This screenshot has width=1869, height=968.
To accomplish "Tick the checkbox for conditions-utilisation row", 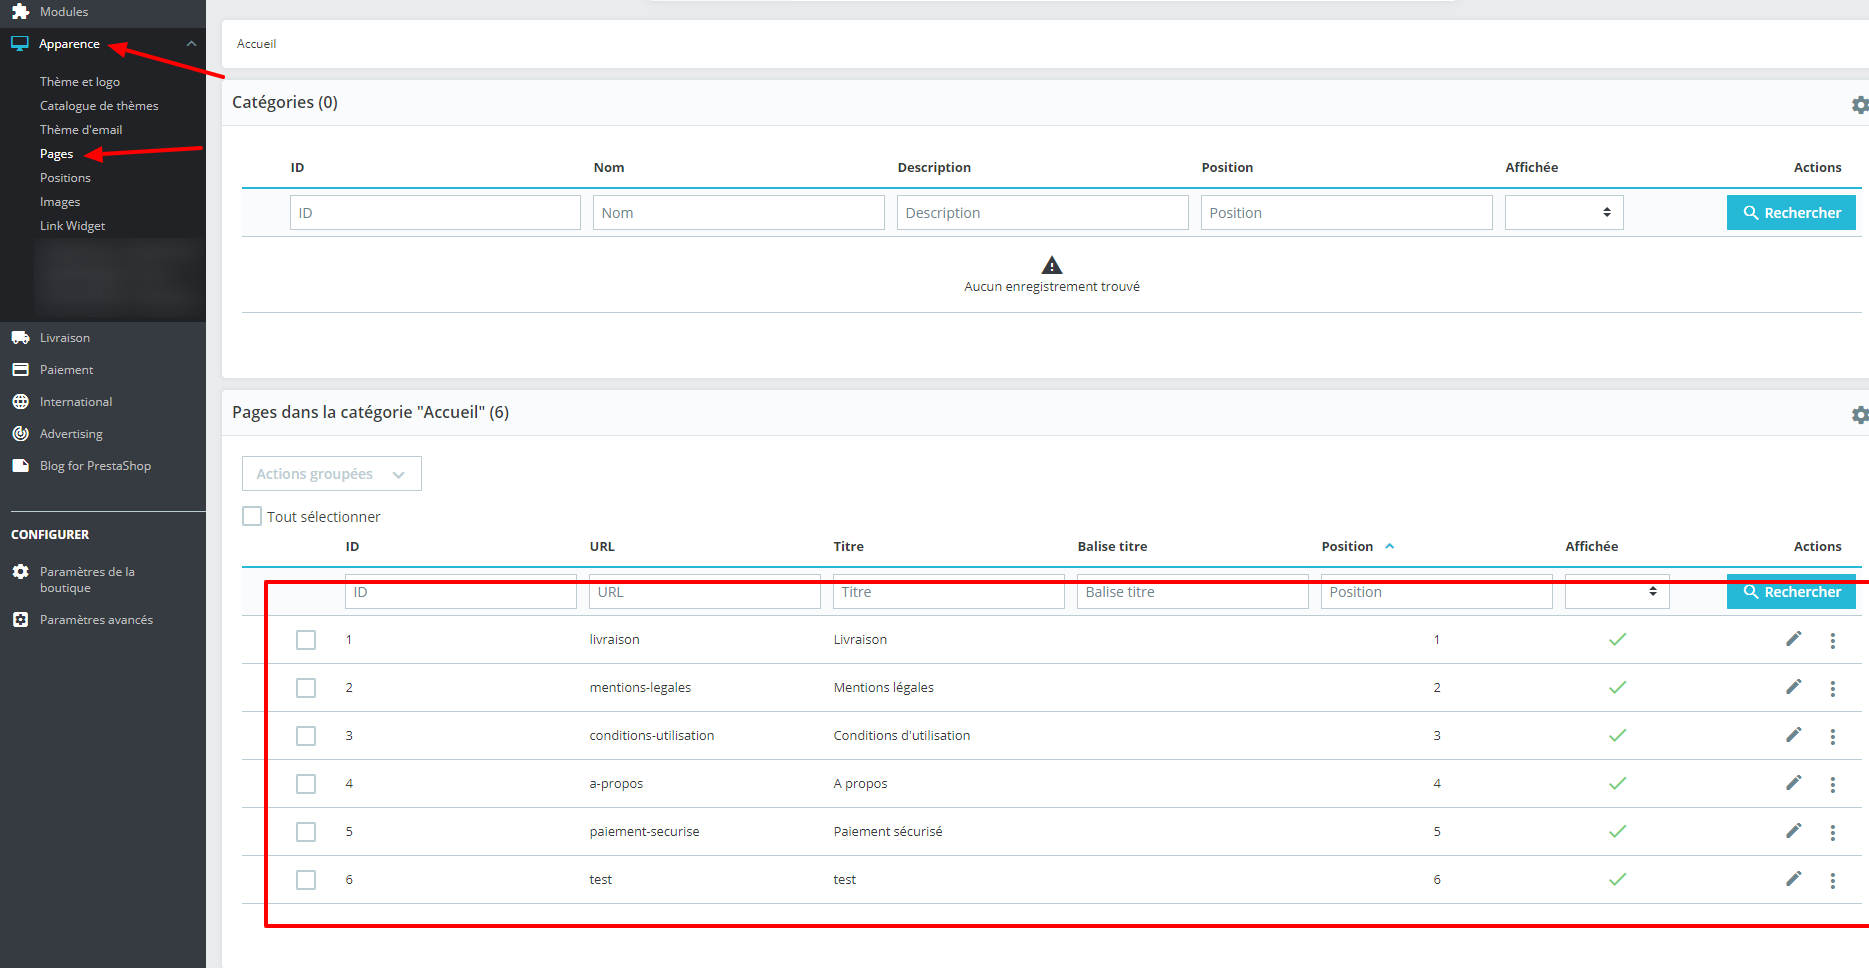I will pos(306,736).
